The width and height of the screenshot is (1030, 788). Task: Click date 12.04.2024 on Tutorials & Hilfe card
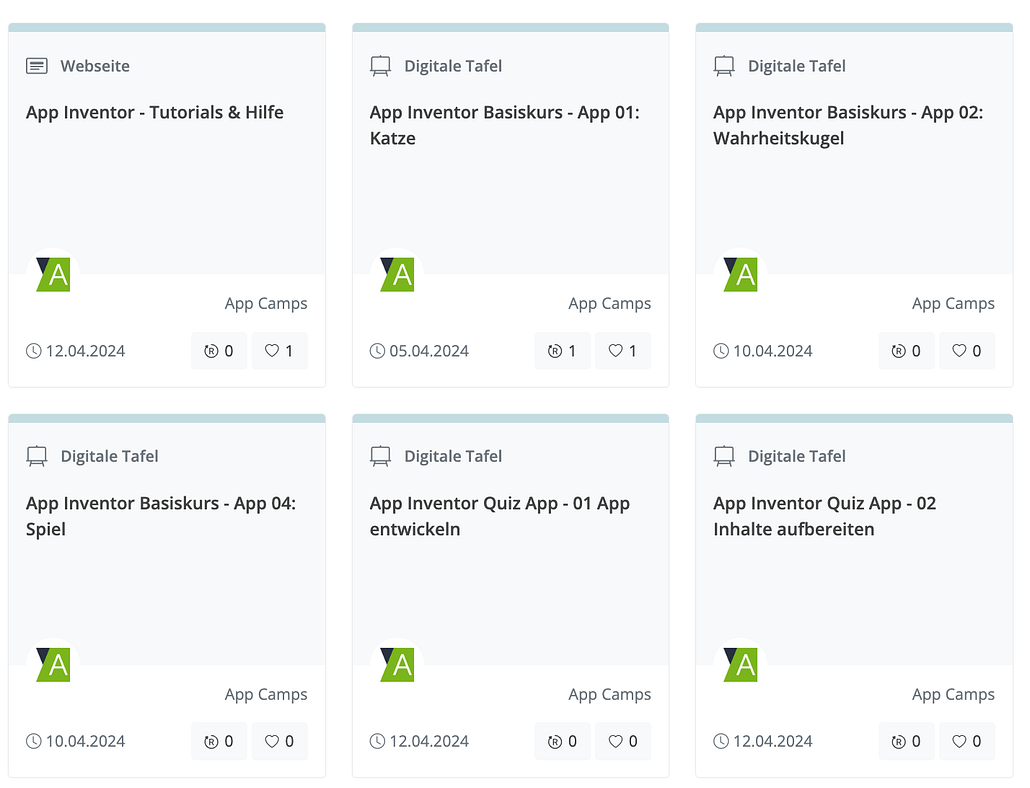(x=85, y=351)
